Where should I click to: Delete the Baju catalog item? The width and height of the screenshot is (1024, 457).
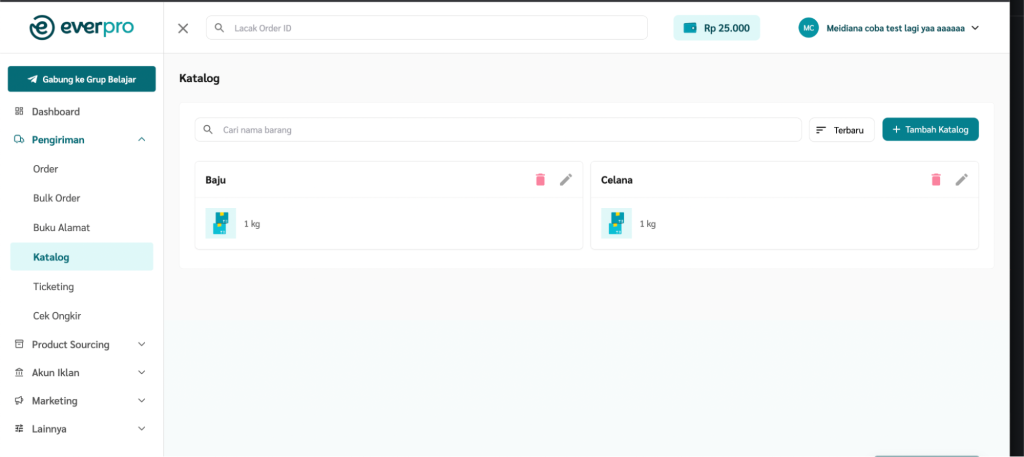(x=540, y=180)
